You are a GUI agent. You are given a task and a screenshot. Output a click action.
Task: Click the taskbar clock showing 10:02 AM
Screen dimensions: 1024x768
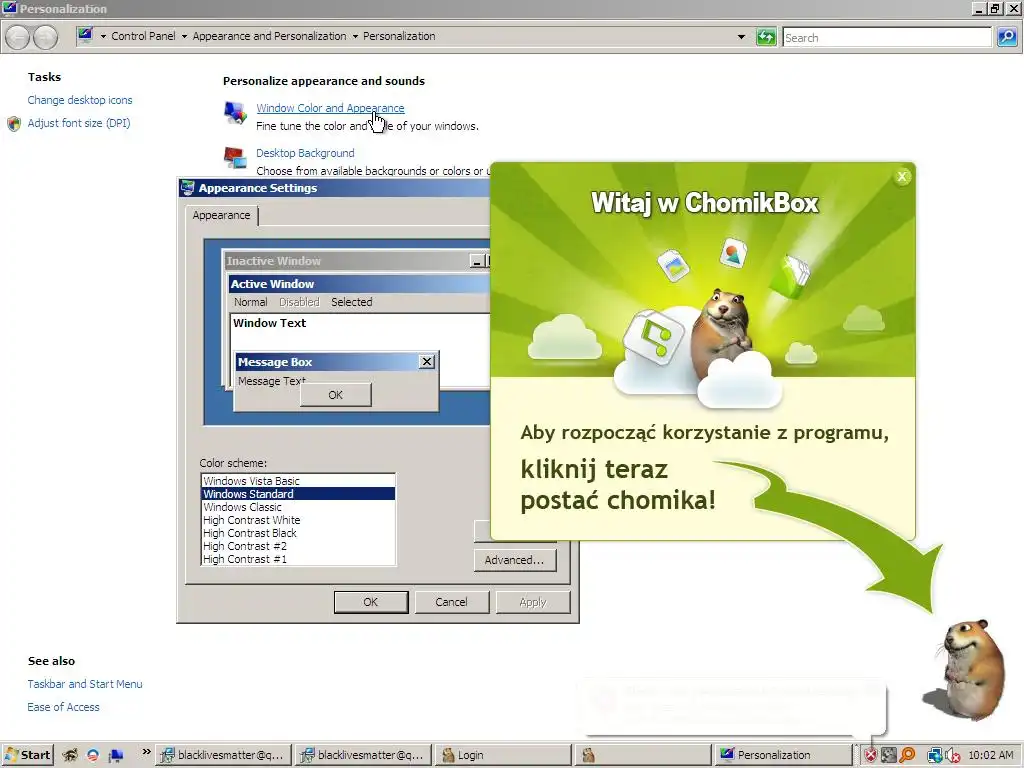(991, 755)
